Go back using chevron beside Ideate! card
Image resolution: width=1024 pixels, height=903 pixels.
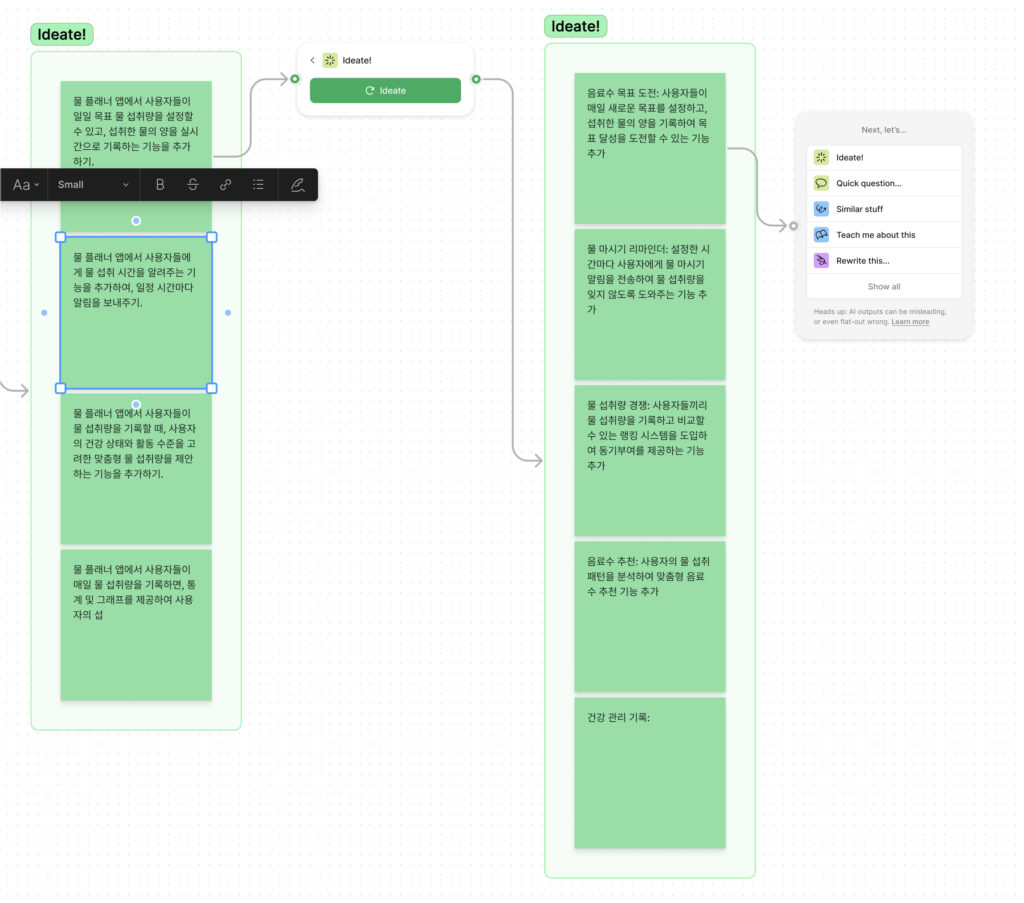coord(313,60)
